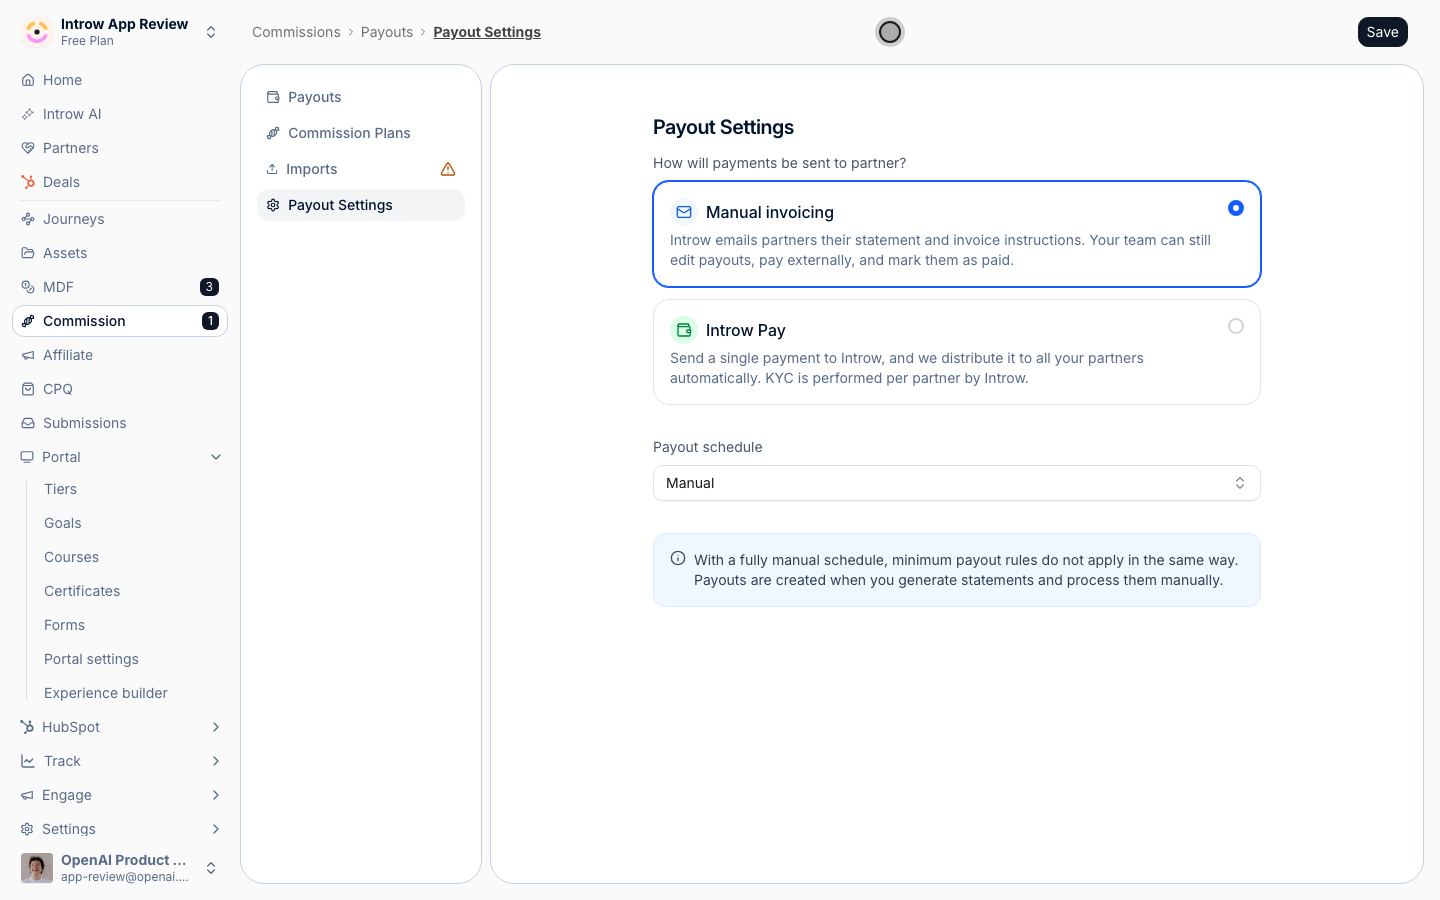Open Experience builder under Portal

click(106, 693)
